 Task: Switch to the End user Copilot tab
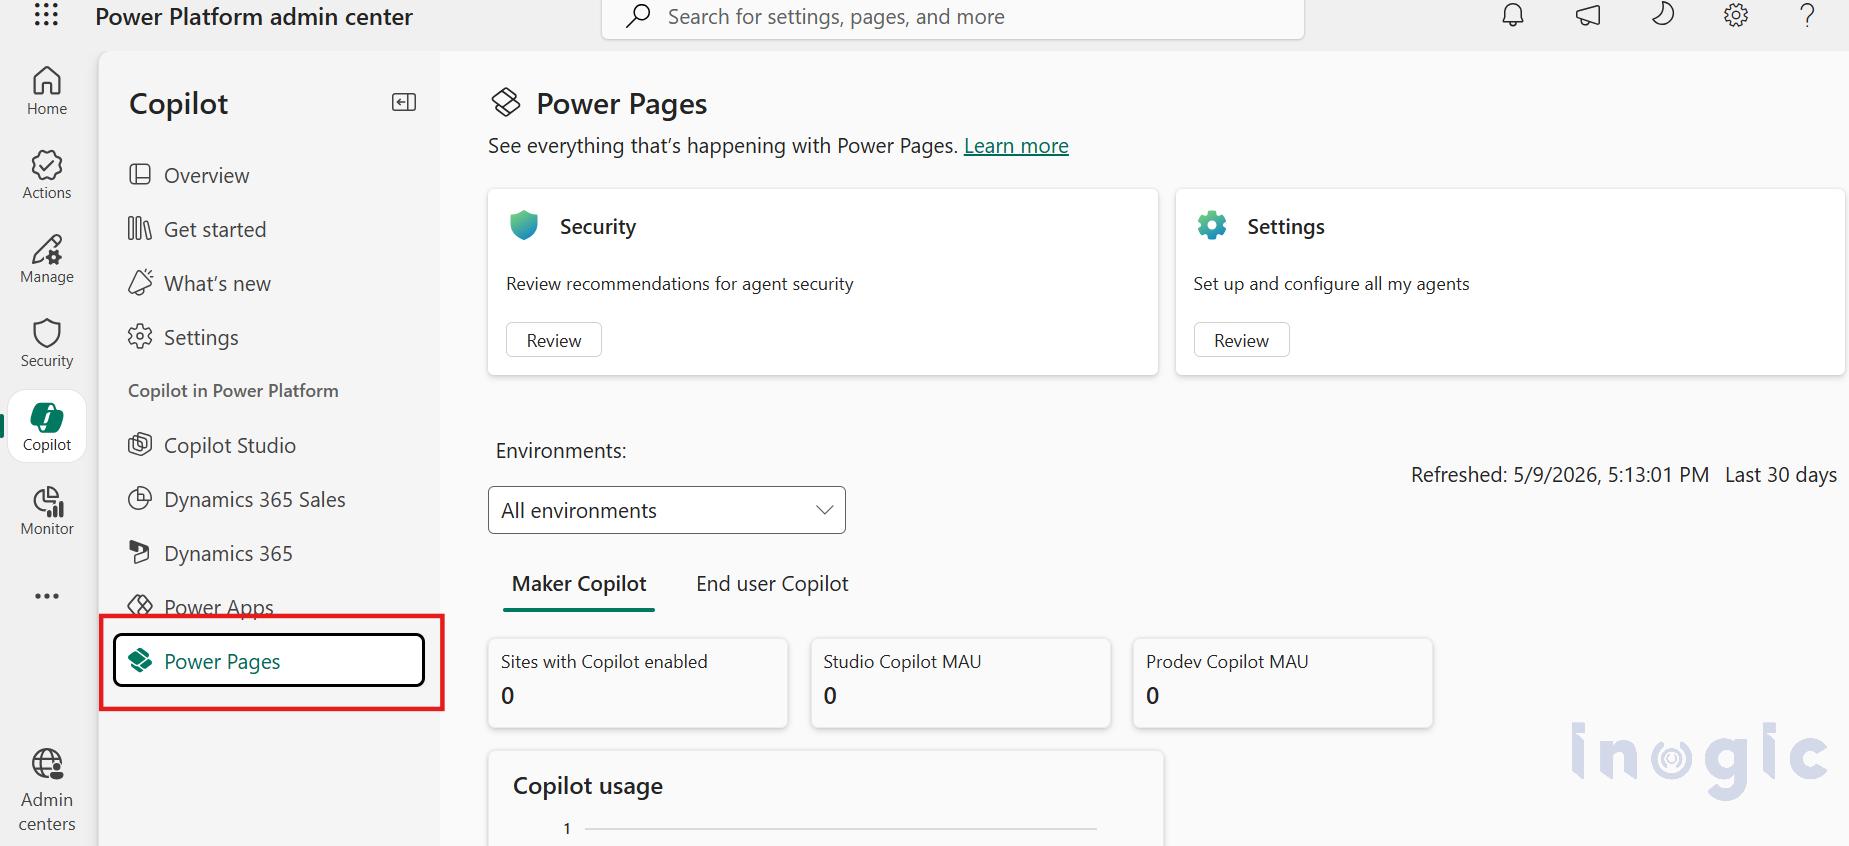[x=772, y=584]
